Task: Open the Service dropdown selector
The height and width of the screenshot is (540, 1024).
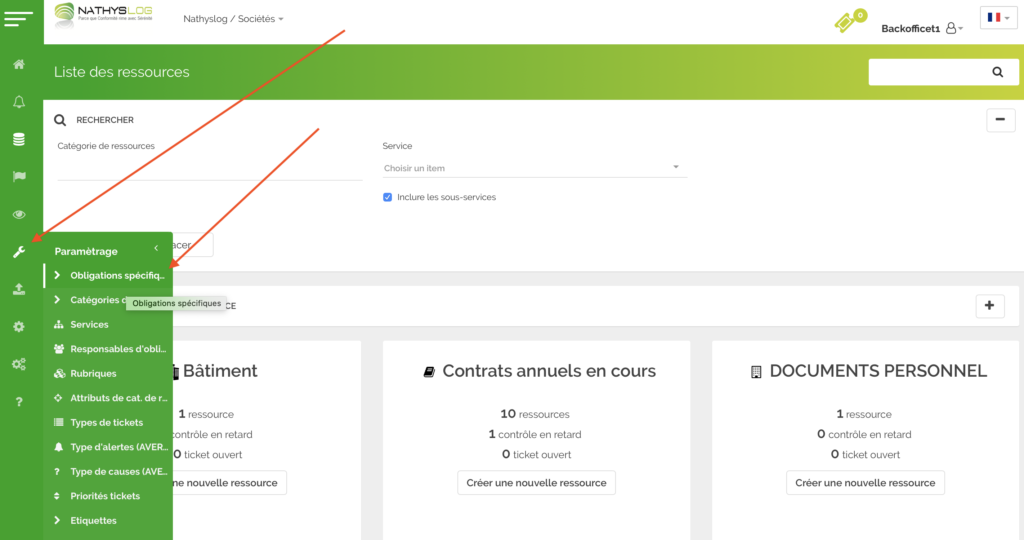Action: point(534,168)
